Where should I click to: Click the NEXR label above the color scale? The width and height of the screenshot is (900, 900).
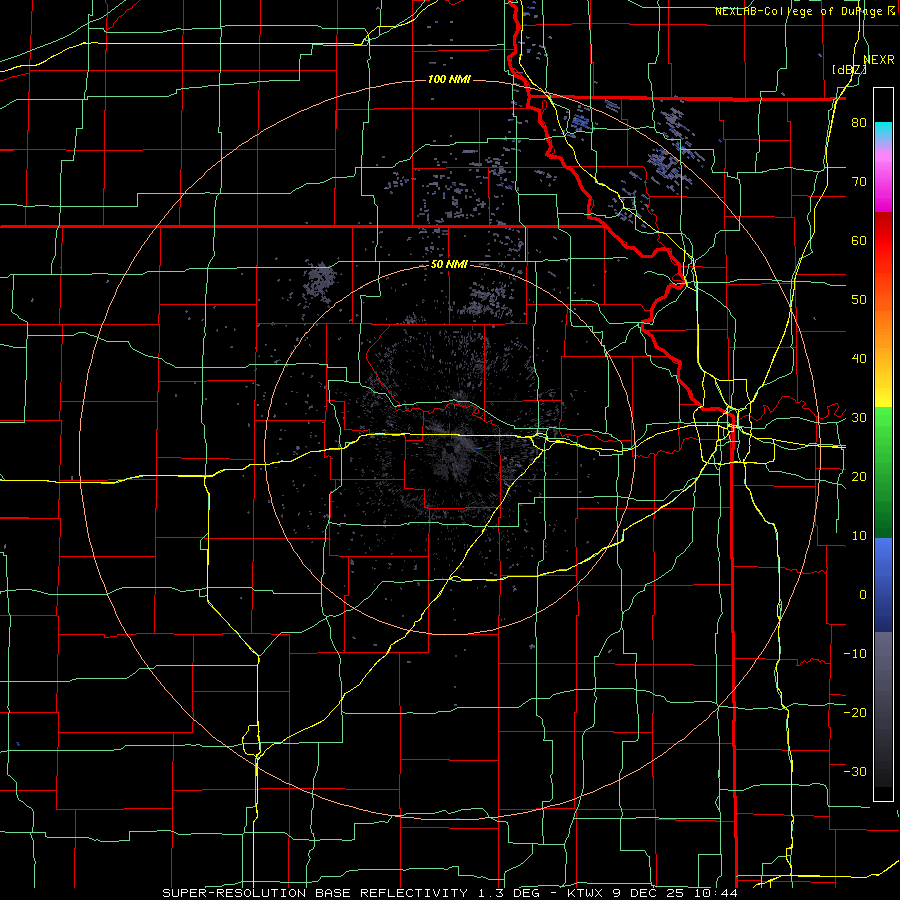[x=879, y=60]
